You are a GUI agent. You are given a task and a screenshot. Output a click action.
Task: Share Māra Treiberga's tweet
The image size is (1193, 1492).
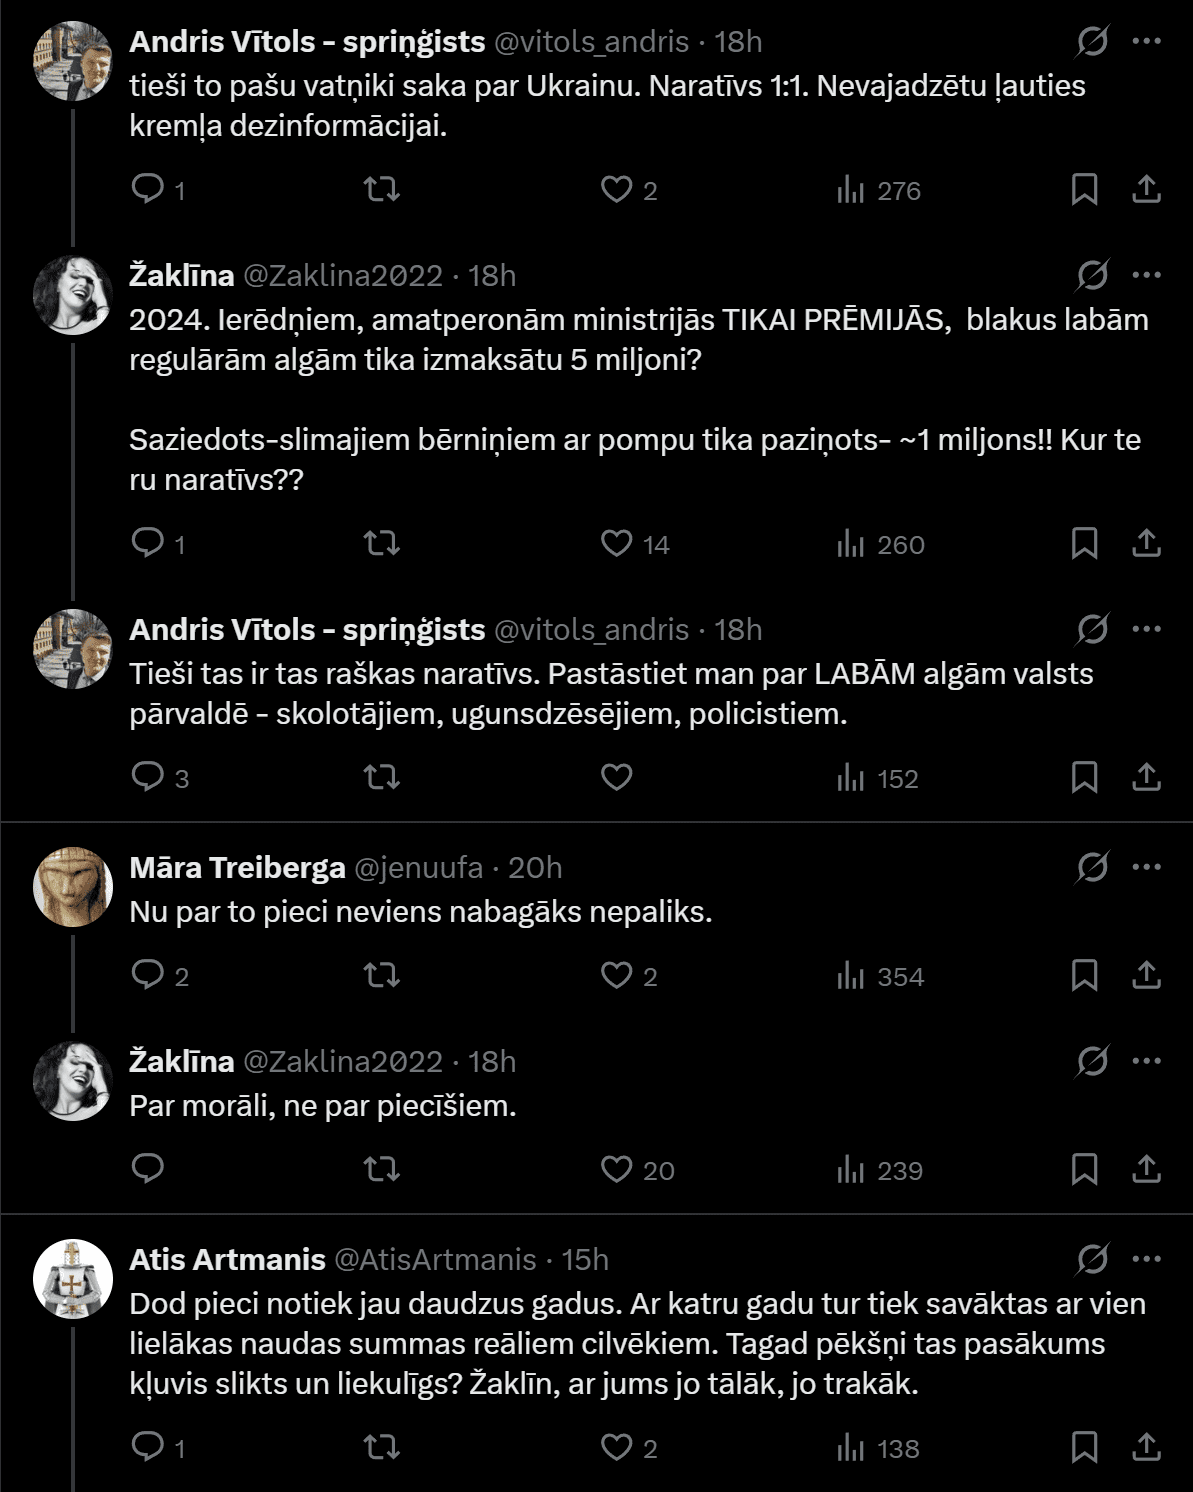coord(1146,975)
